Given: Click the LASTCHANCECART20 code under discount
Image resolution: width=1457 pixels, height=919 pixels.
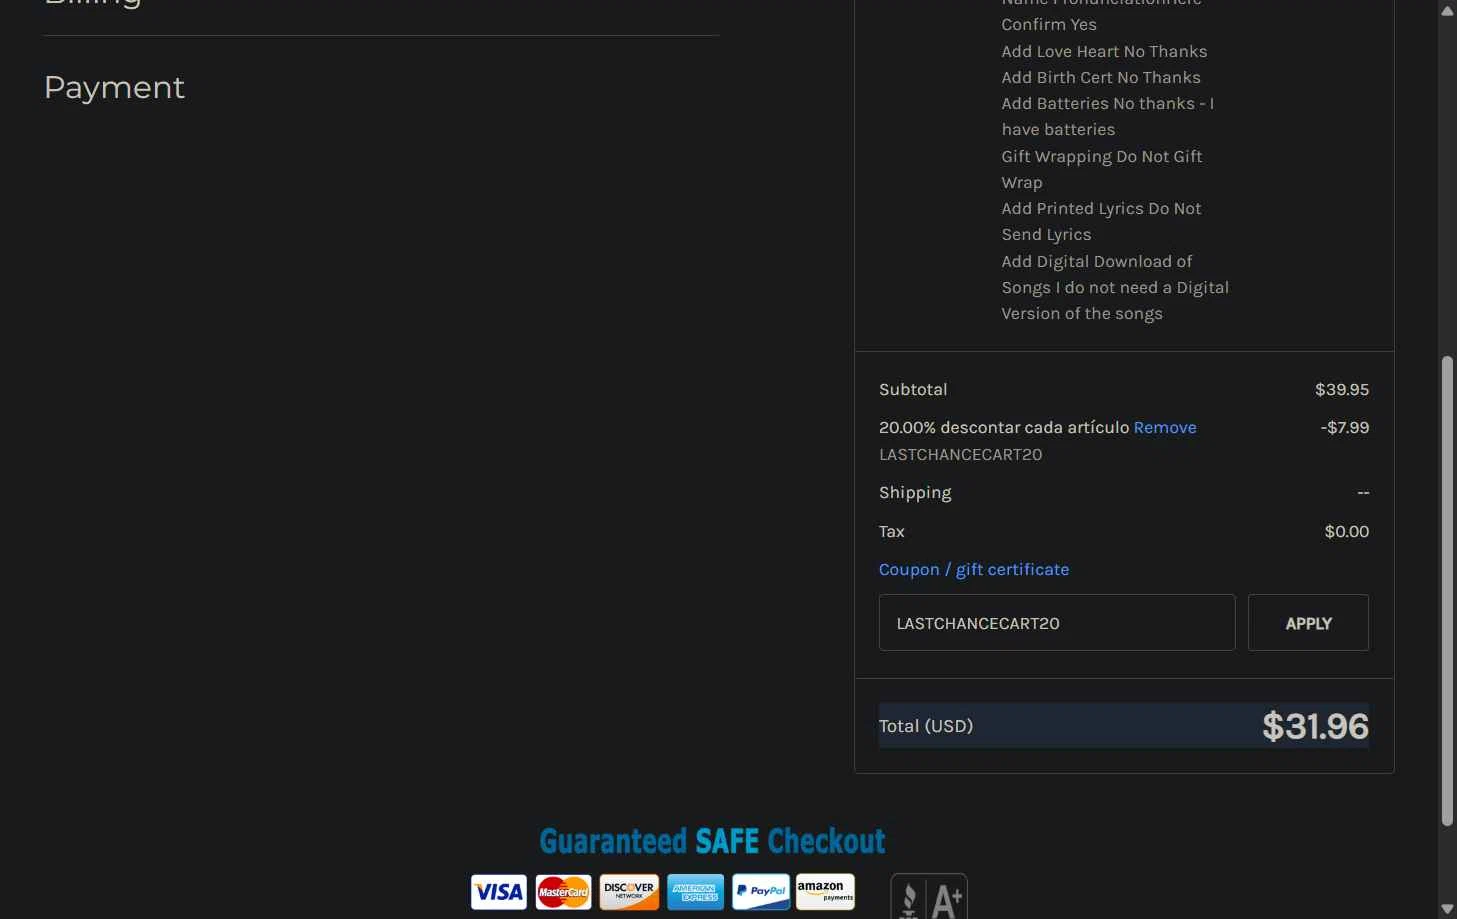Looking at the screenshot, I should (x=960, y=454).
